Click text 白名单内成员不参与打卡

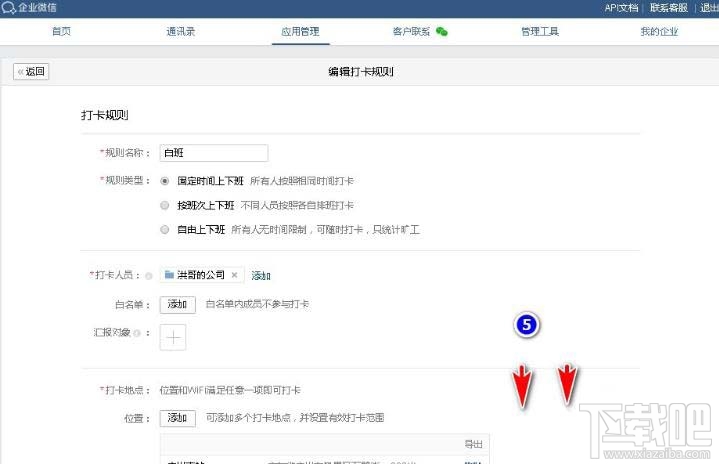[257, 304]
